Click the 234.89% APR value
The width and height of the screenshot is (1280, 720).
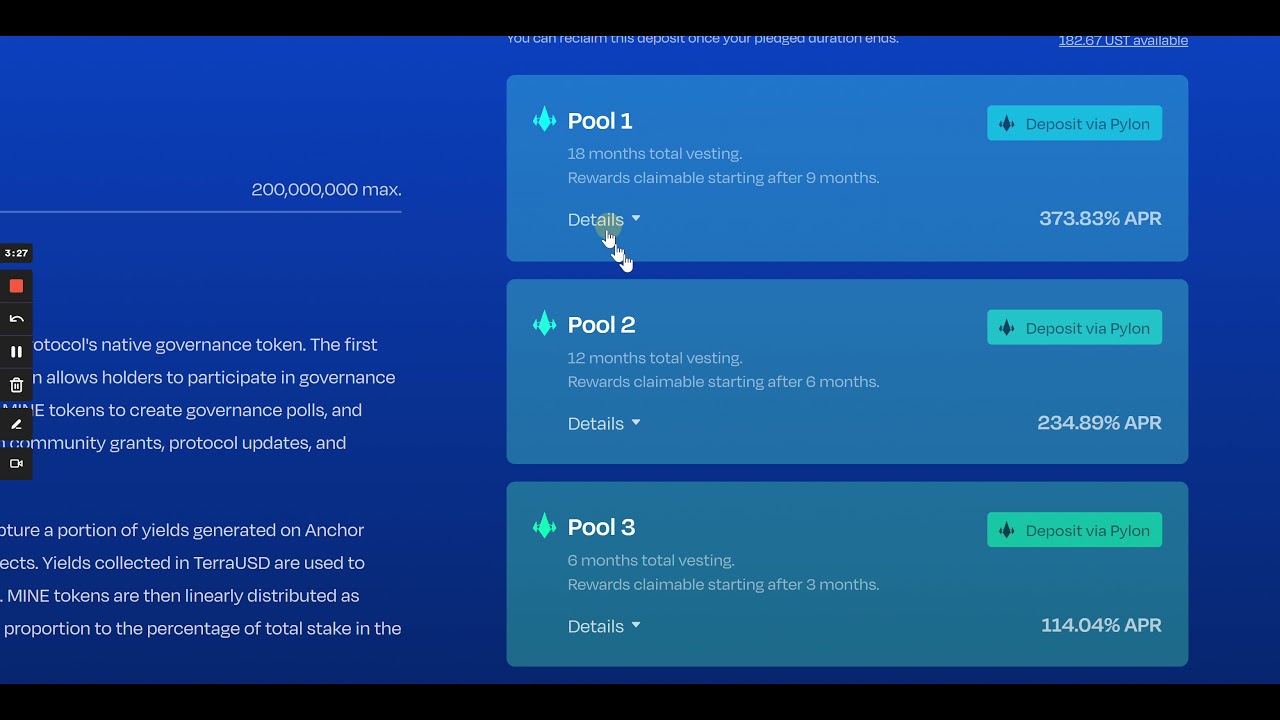[1099, 422]
